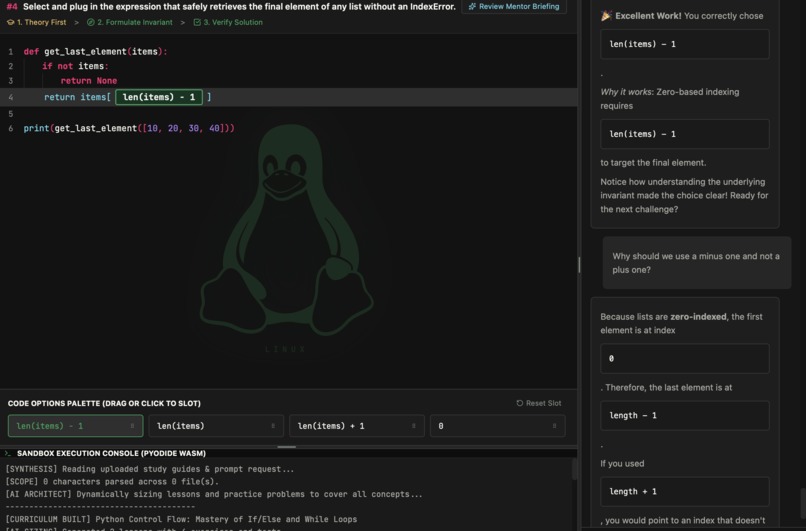Click the drag grip on the len(items) option

pos(273,426)
